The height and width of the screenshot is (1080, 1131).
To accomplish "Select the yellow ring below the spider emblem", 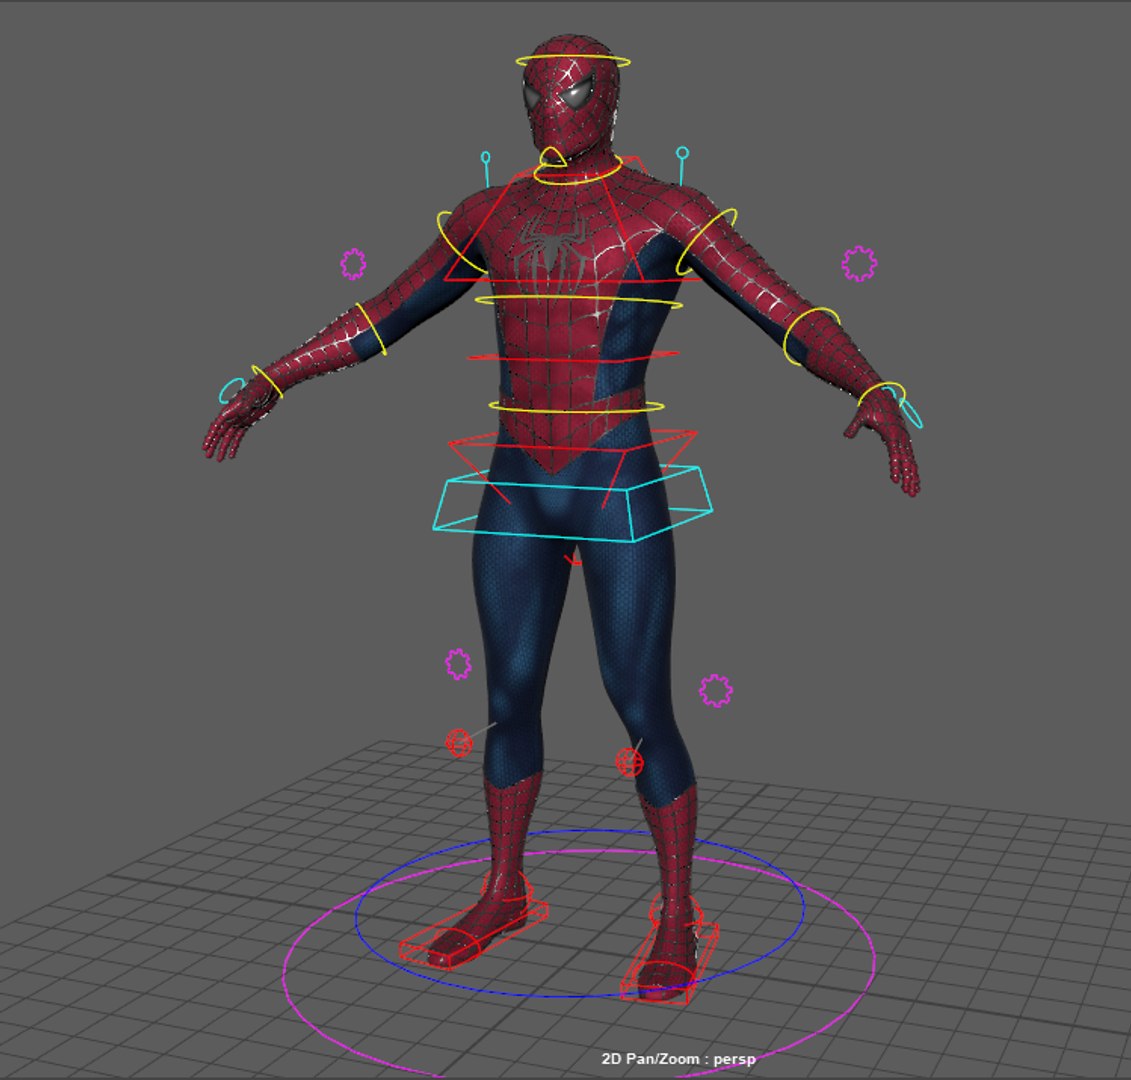I will click(x=577, y=301).
